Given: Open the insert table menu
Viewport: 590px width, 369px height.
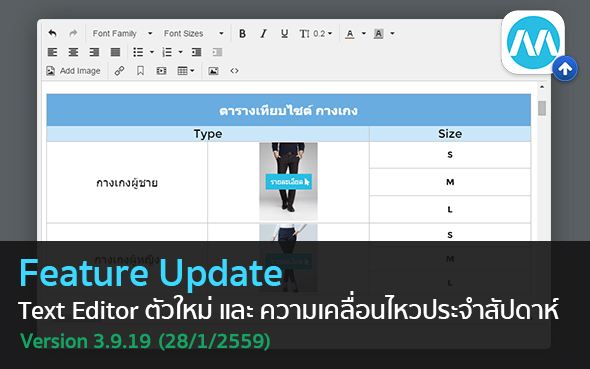Looking at the screenshot, I should [x=186, y=71].
